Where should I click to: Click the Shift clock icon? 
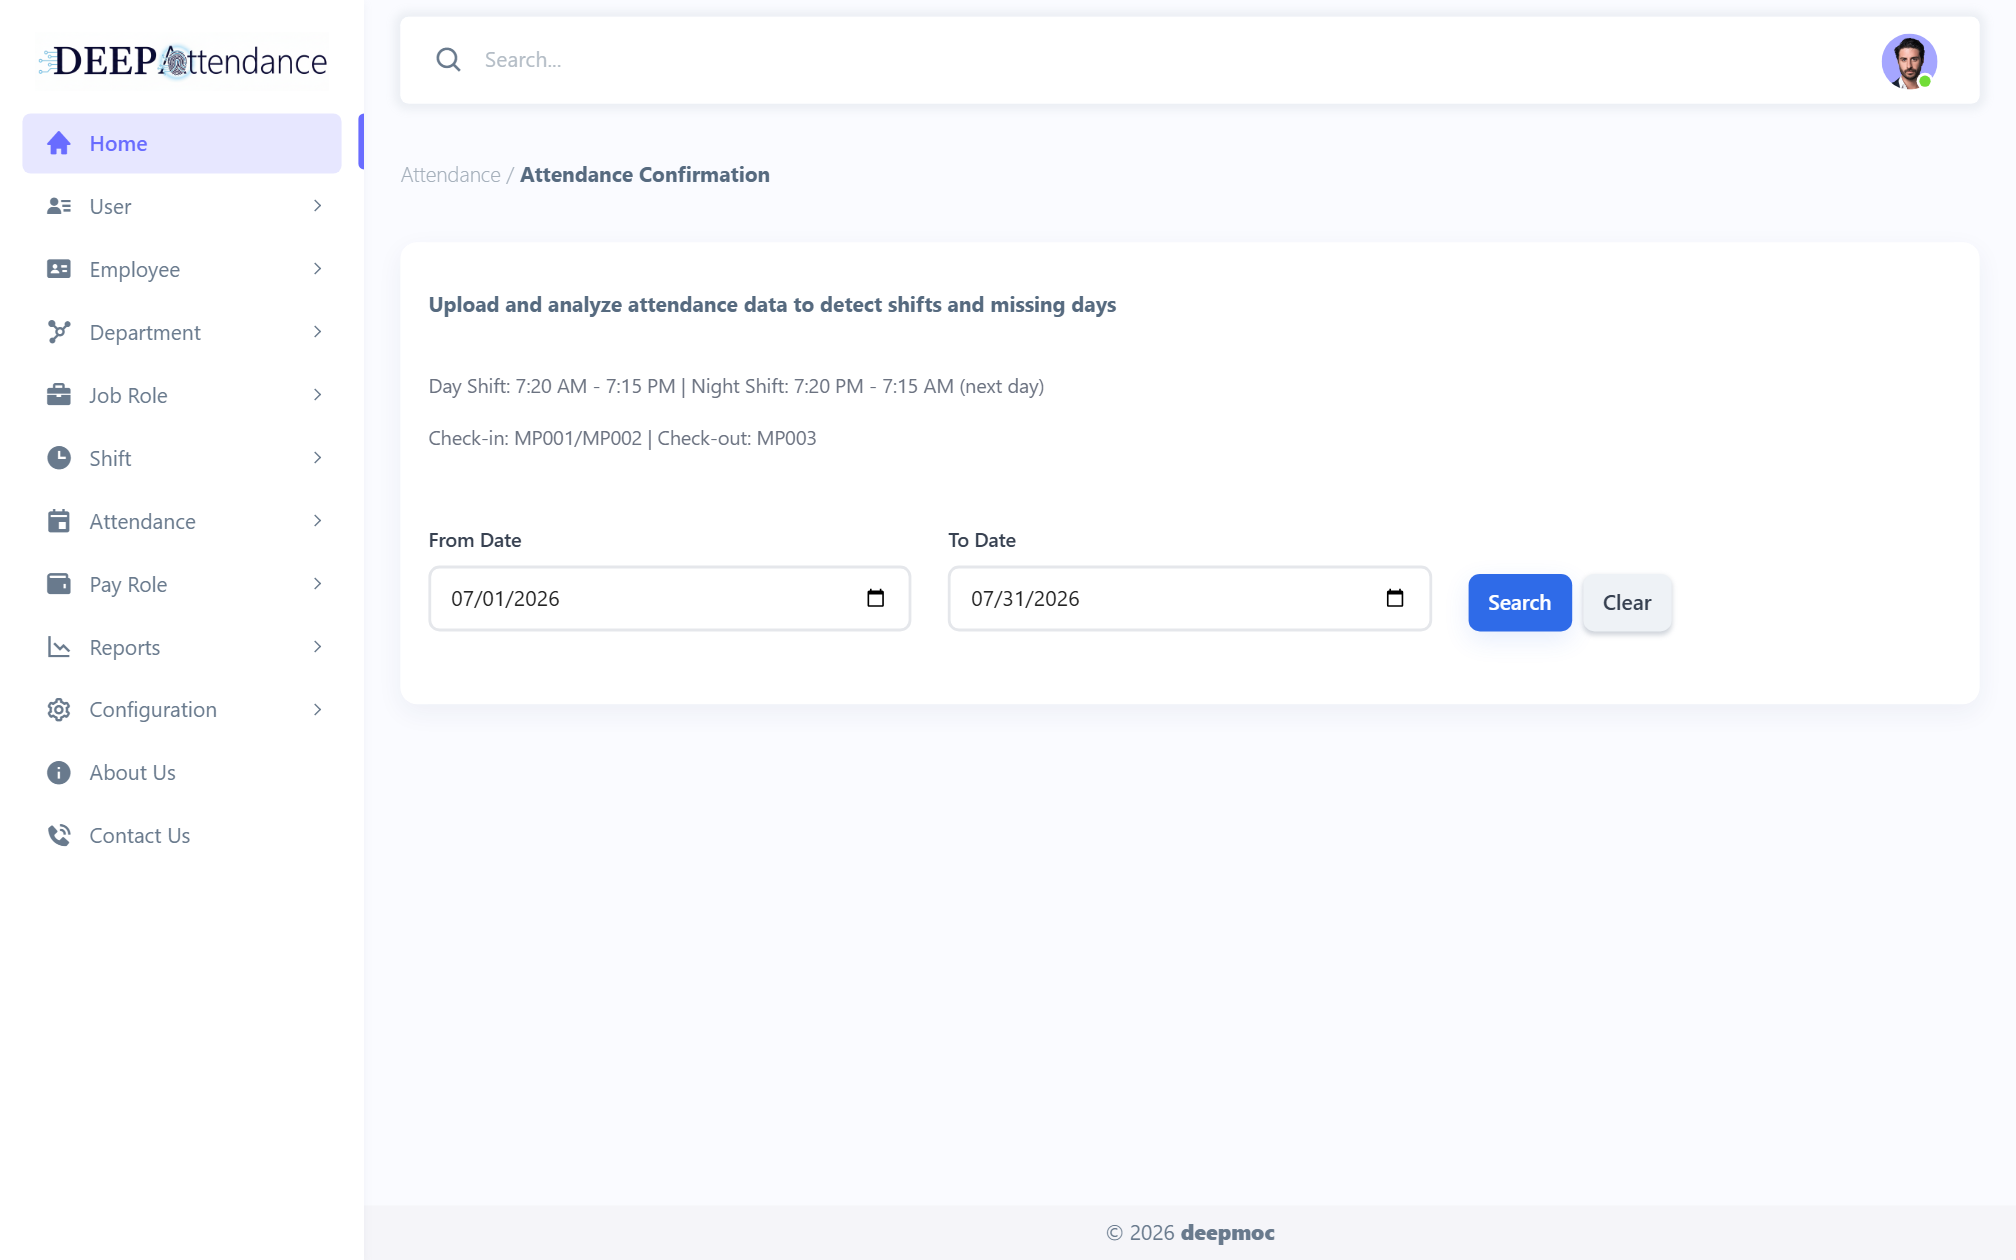pos(59,458)
